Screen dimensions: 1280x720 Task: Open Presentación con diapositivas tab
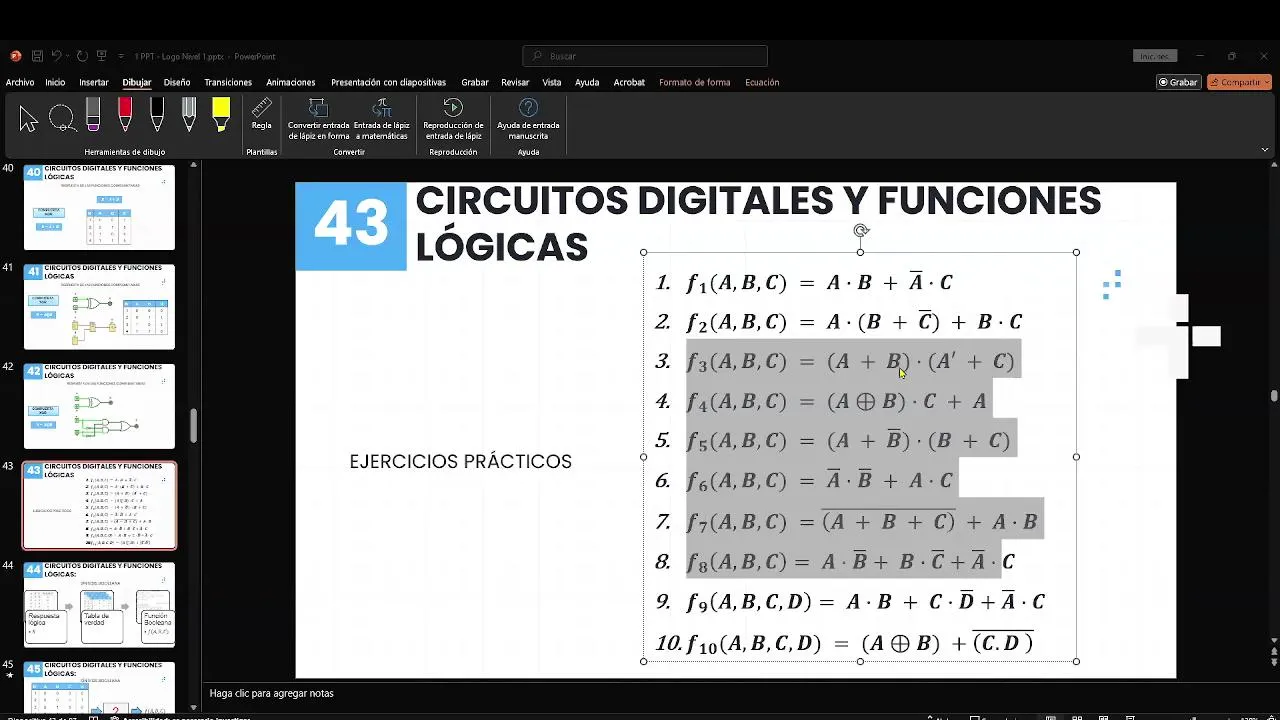[x=388, y=82]
